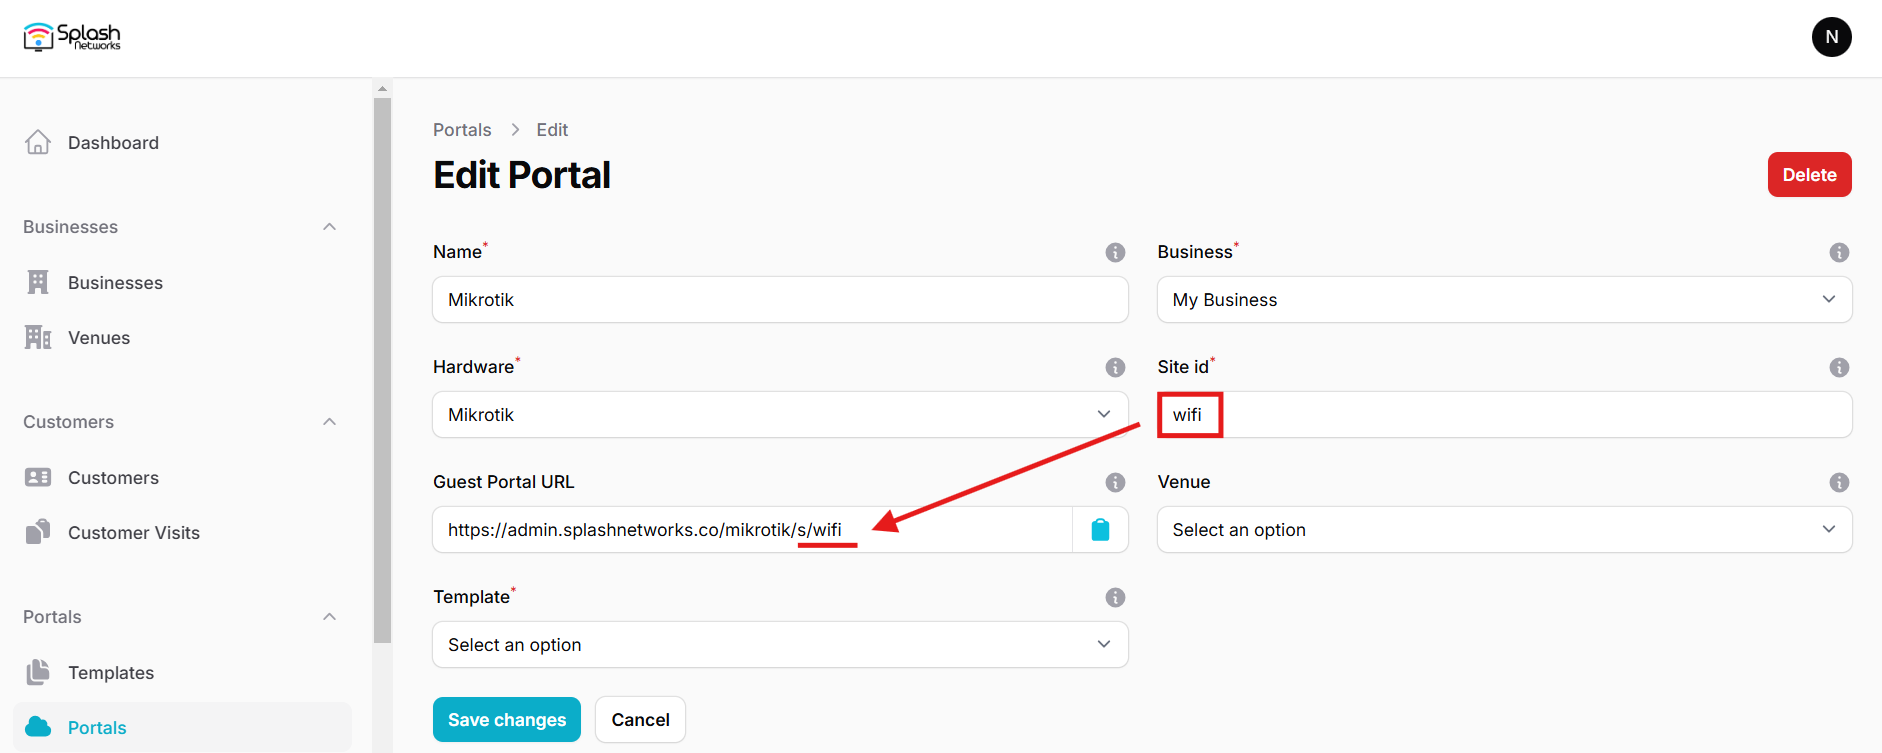
Task: Collapse the Customers sidebar section
Action: point(329,422)
